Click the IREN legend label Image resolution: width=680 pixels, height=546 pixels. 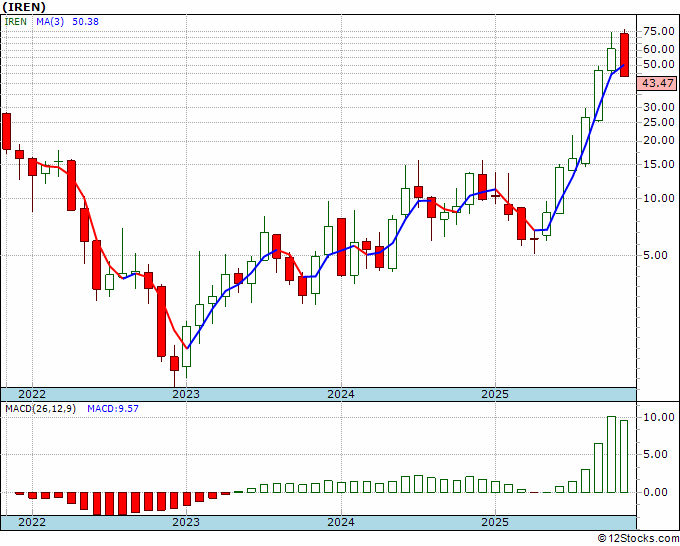[16, 22]
